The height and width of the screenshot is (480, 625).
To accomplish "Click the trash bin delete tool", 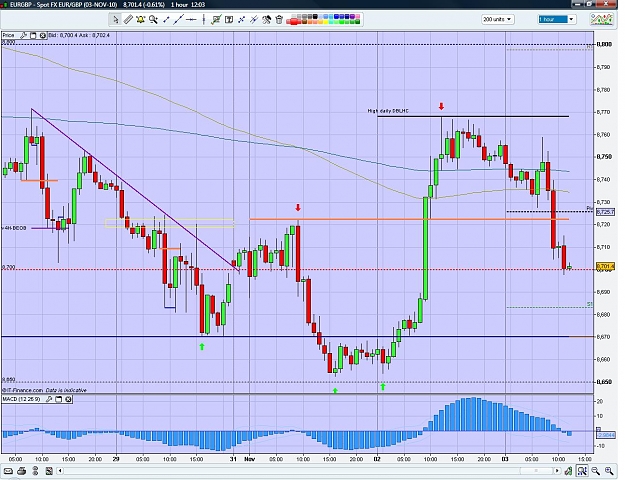I will tap(279, 19).
